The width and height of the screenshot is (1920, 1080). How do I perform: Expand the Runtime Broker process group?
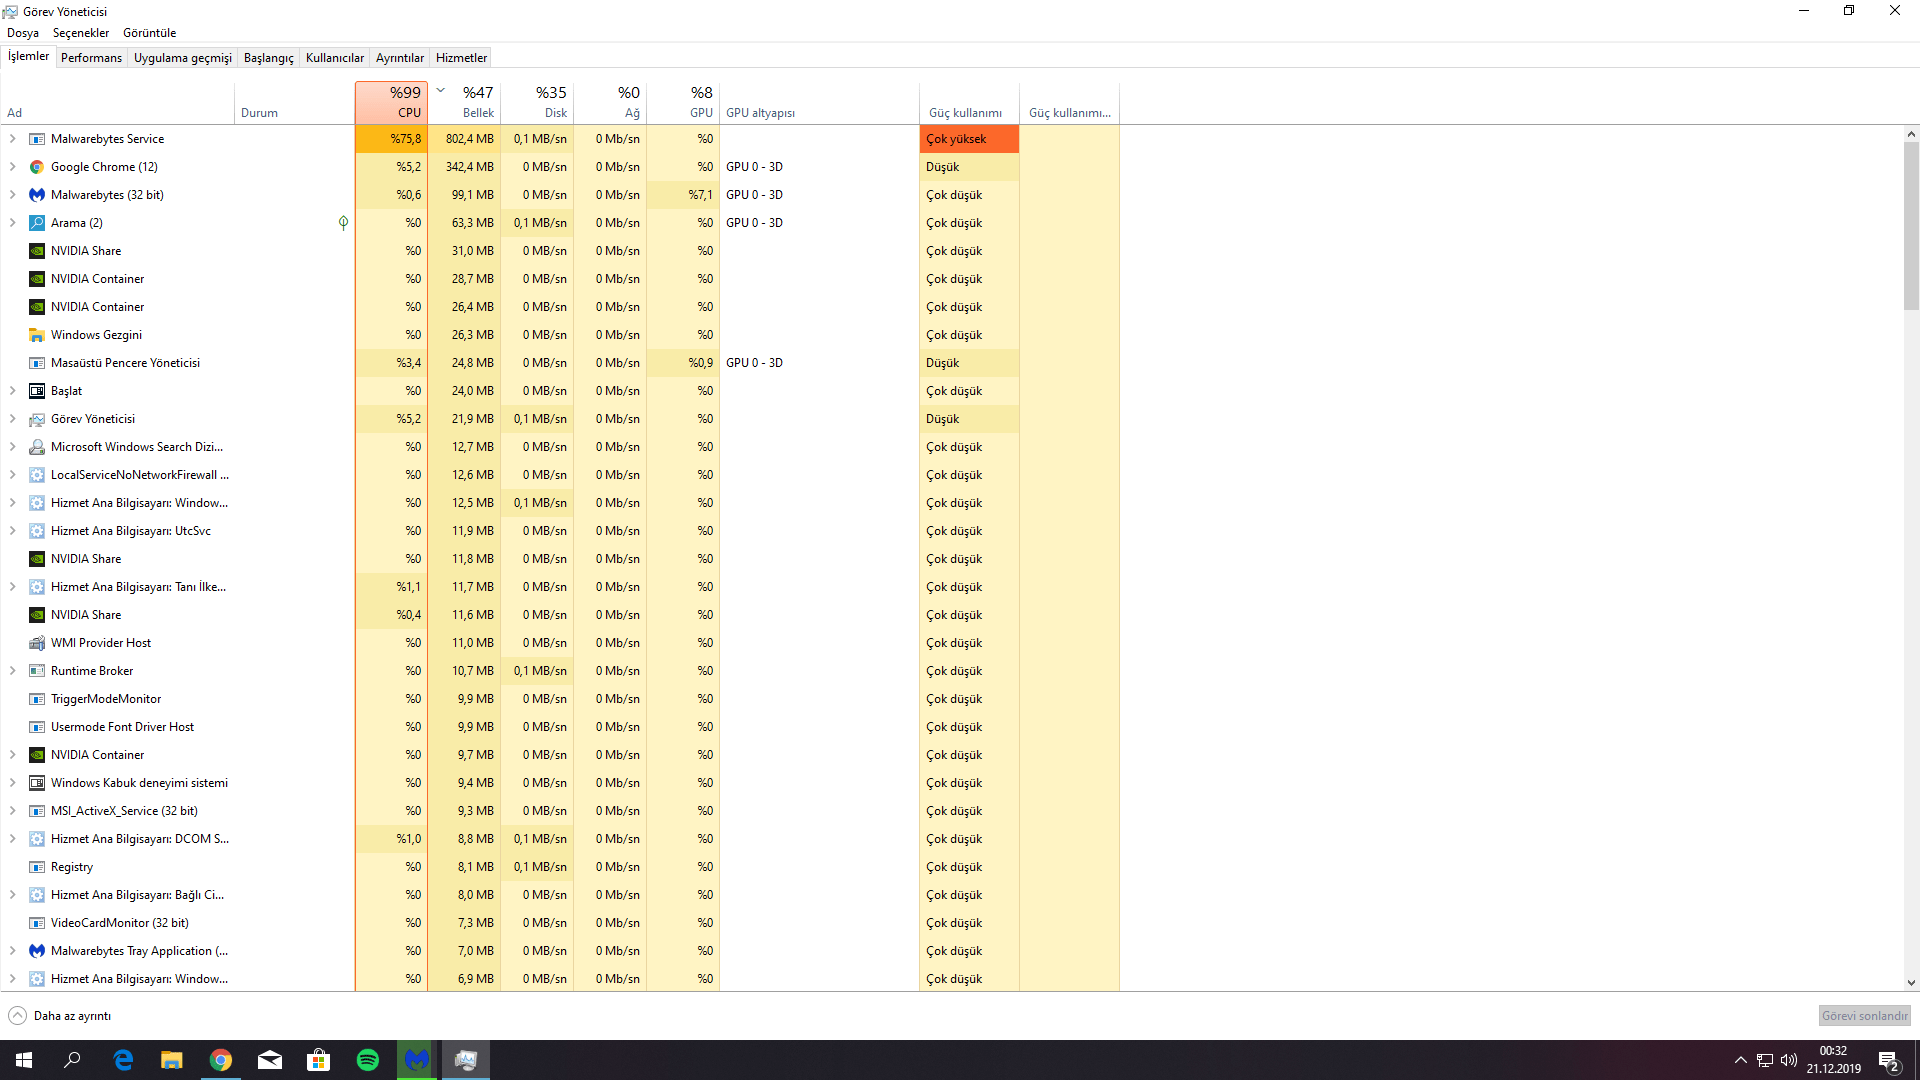tap(13, 671)
